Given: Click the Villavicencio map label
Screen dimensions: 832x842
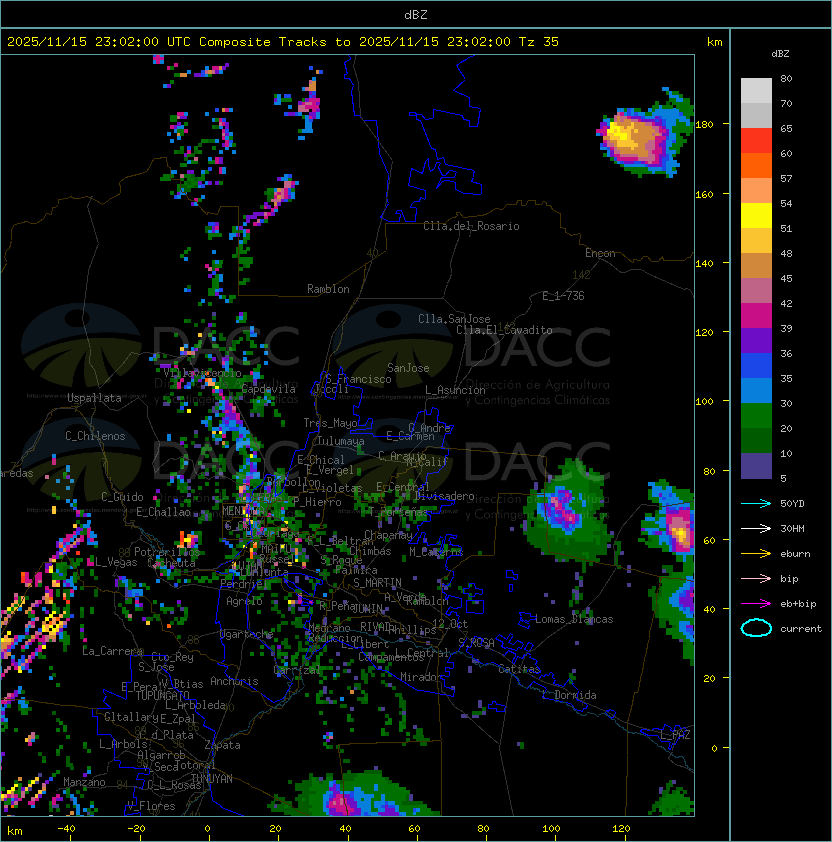Looking at the screenshot, I should coord(202,372).
